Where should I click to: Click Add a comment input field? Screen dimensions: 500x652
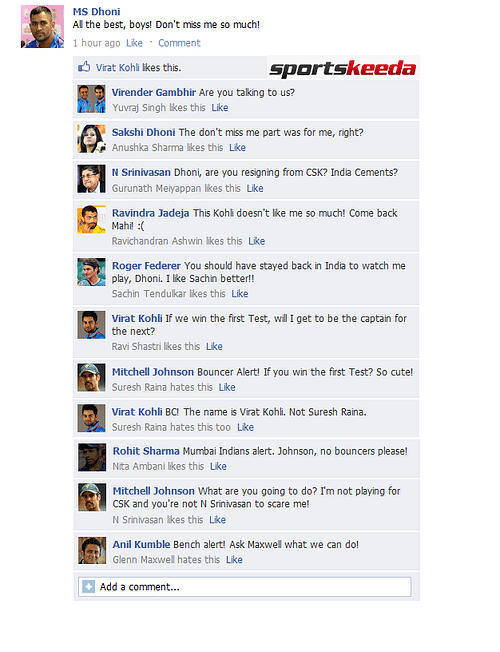click(x=245, y=587)
